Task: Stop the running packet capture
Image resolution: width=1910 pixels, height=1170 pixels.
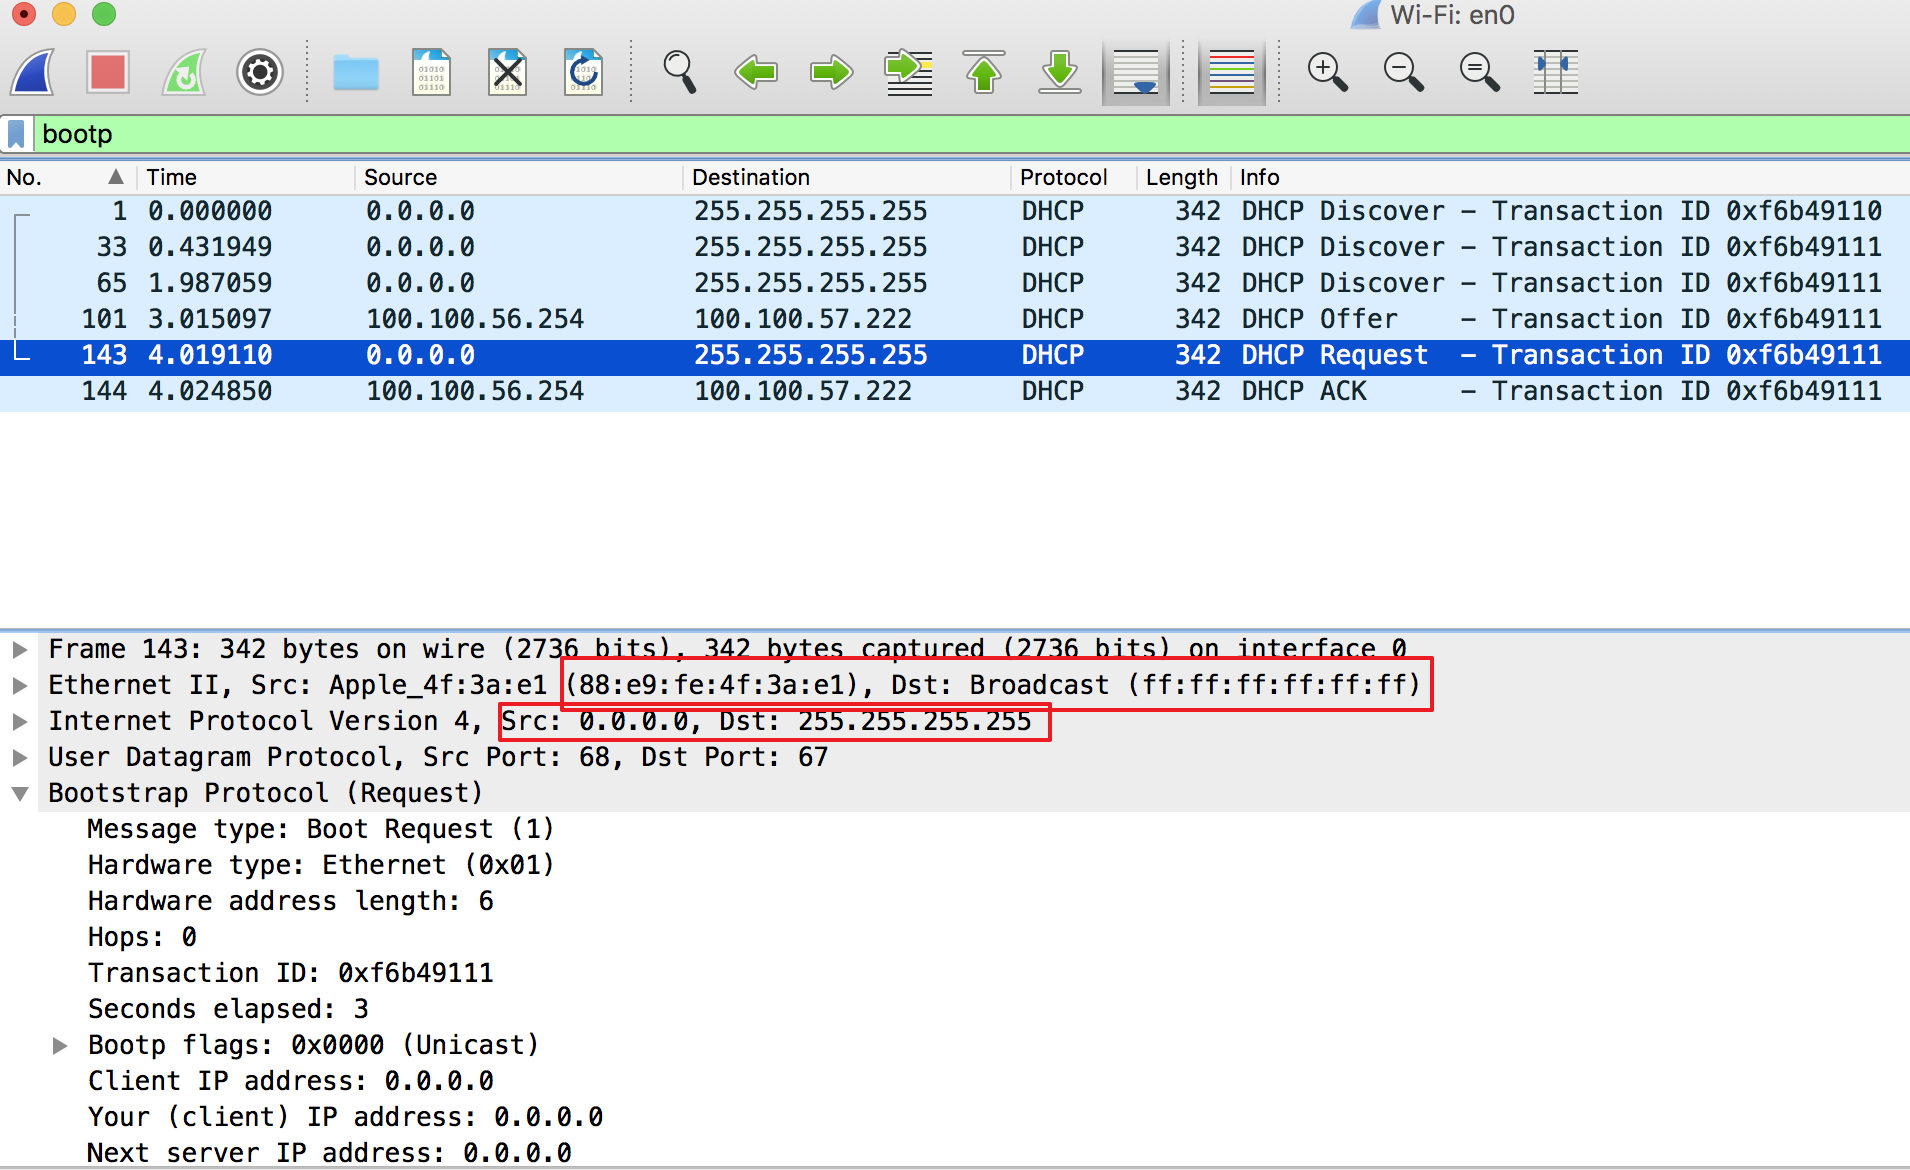Action: (x=107, y=72)
